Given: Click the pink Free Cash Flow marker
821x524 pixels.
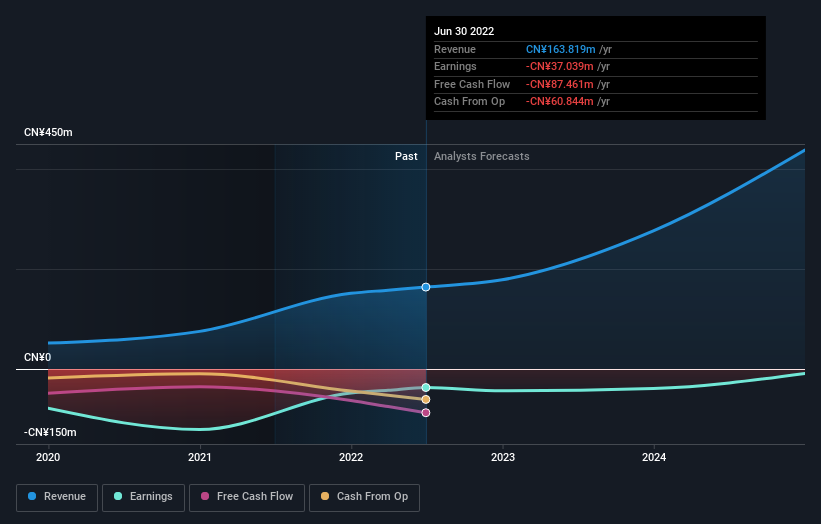Looking at the screenshot, I should [426, 412].
